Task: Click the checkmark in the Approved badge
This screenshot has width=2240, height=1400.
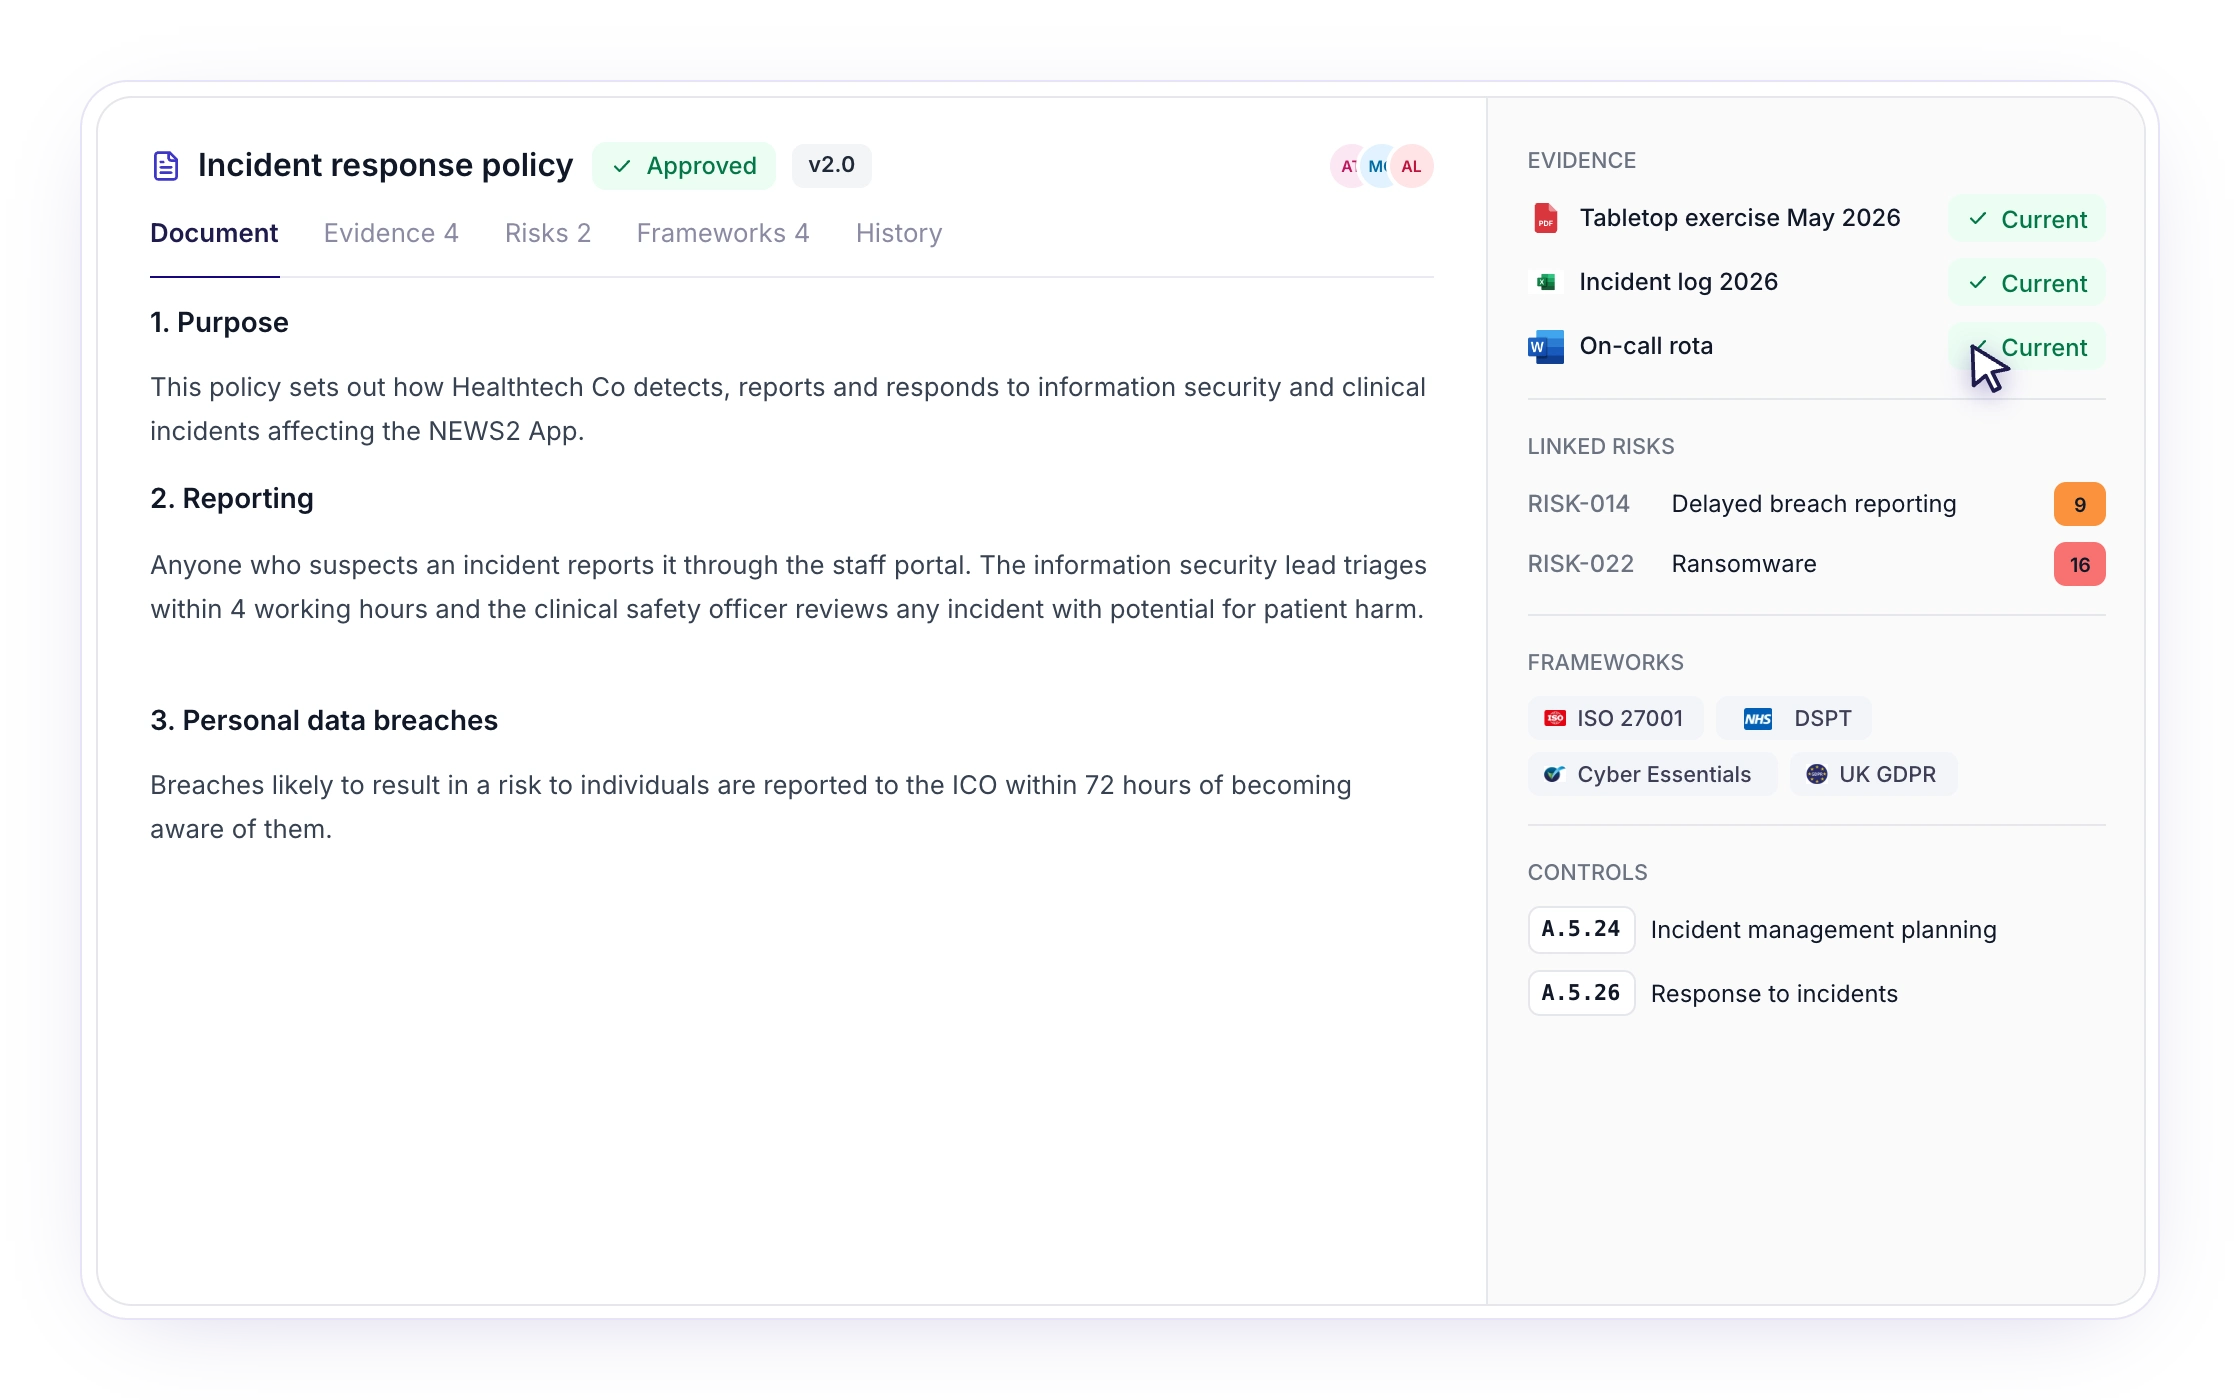Action: (621, 166)
